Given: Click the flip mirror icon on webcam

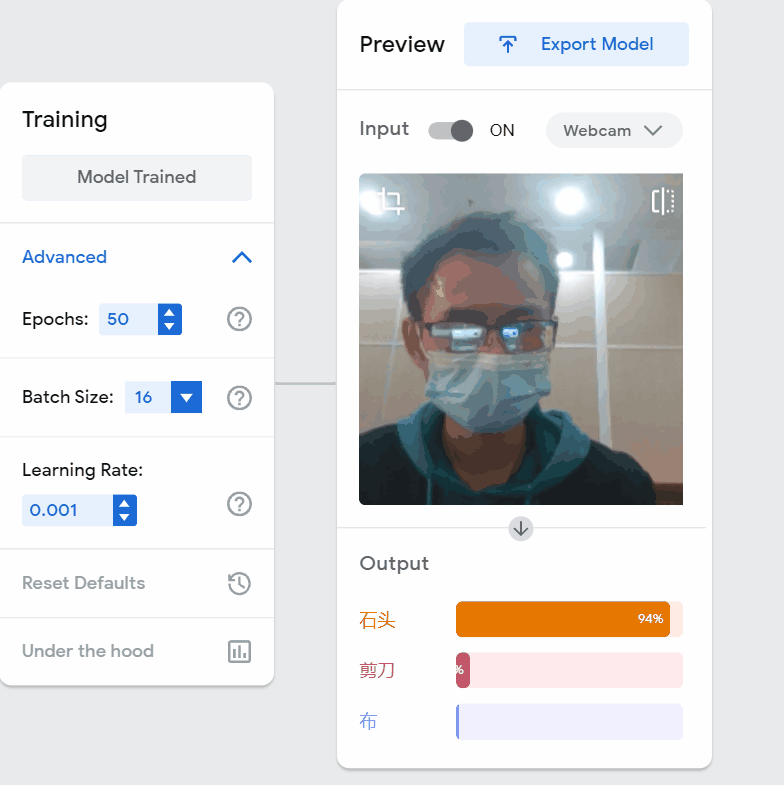Looking at the screenshot, I should point(663,201).
